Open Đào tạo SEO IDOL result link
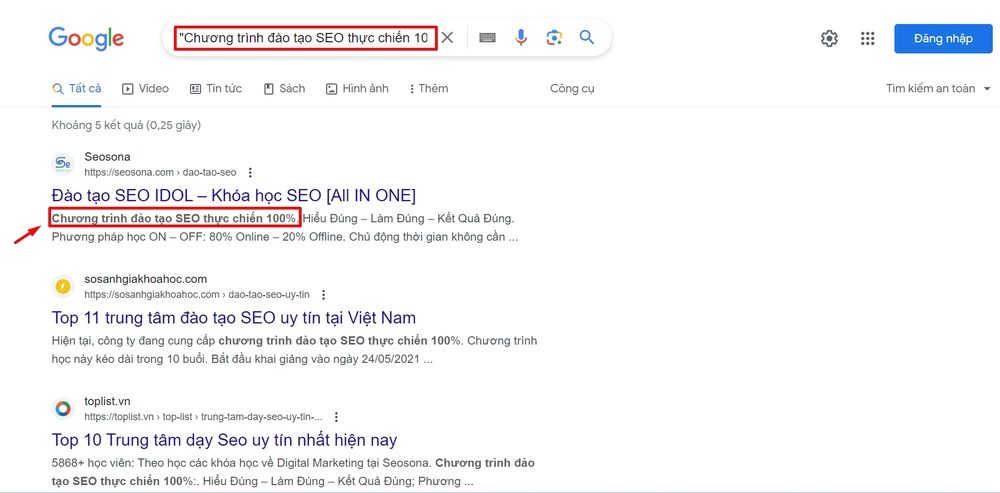This screenshot has width=1000, height=493. click(x=233, y=195)
